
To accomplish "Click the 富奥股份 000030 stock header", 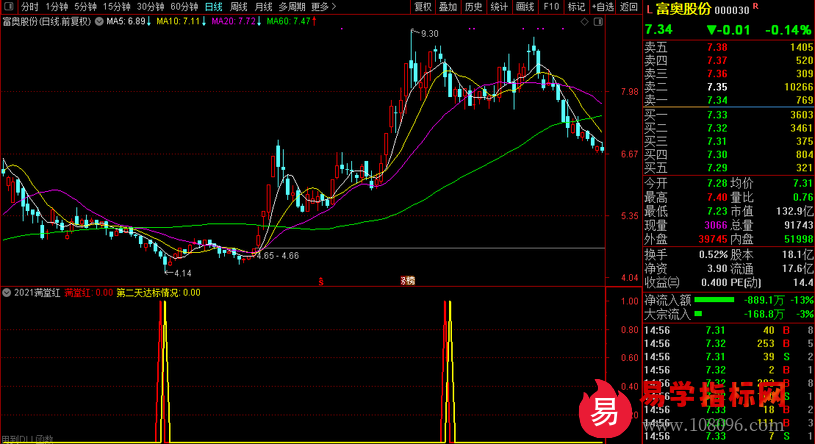I will pyautogui.click(x=703, y=10).
